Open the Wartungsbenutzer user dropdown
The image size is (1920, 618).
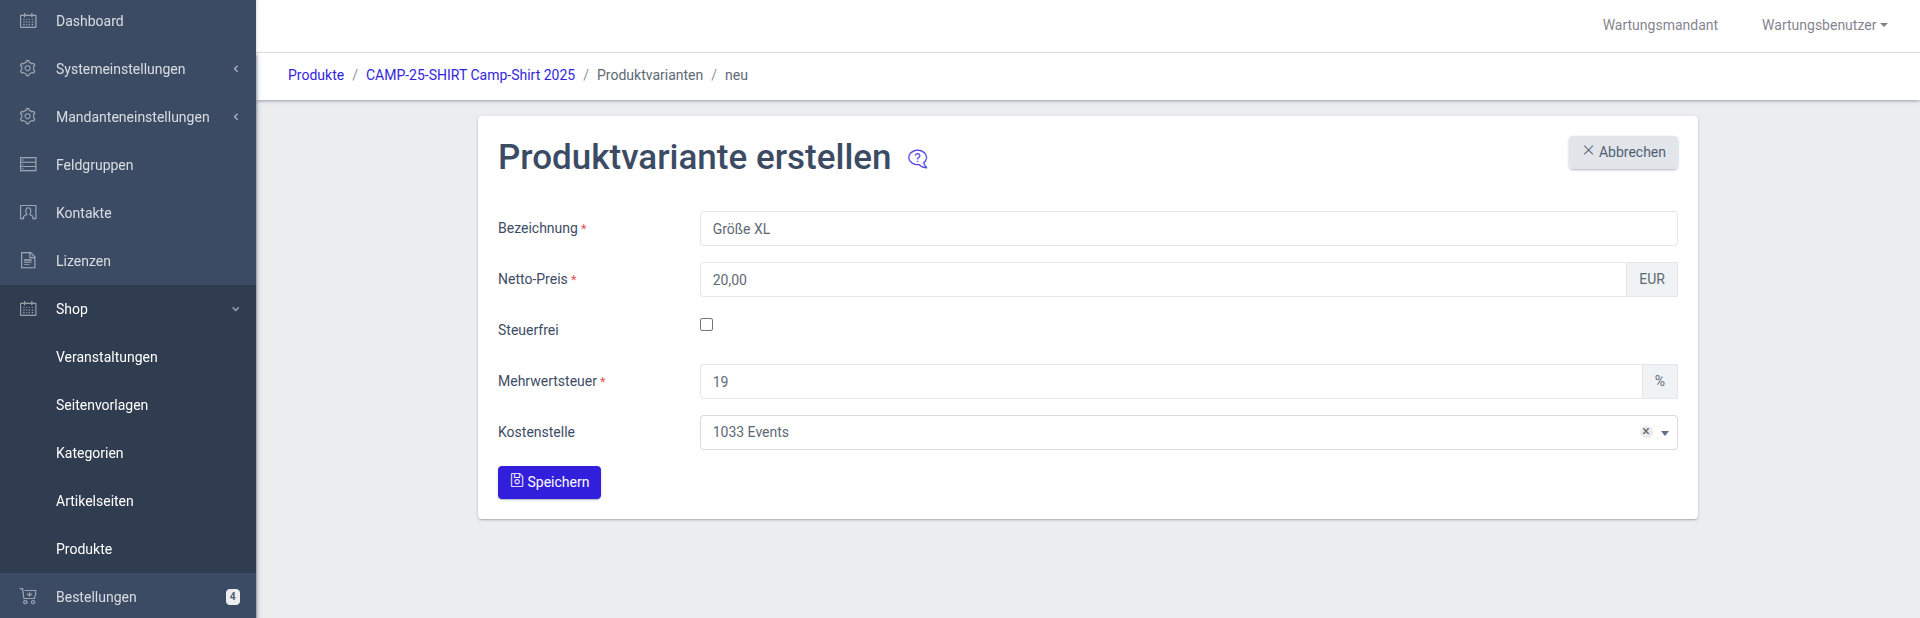[x=1824, y=25]
